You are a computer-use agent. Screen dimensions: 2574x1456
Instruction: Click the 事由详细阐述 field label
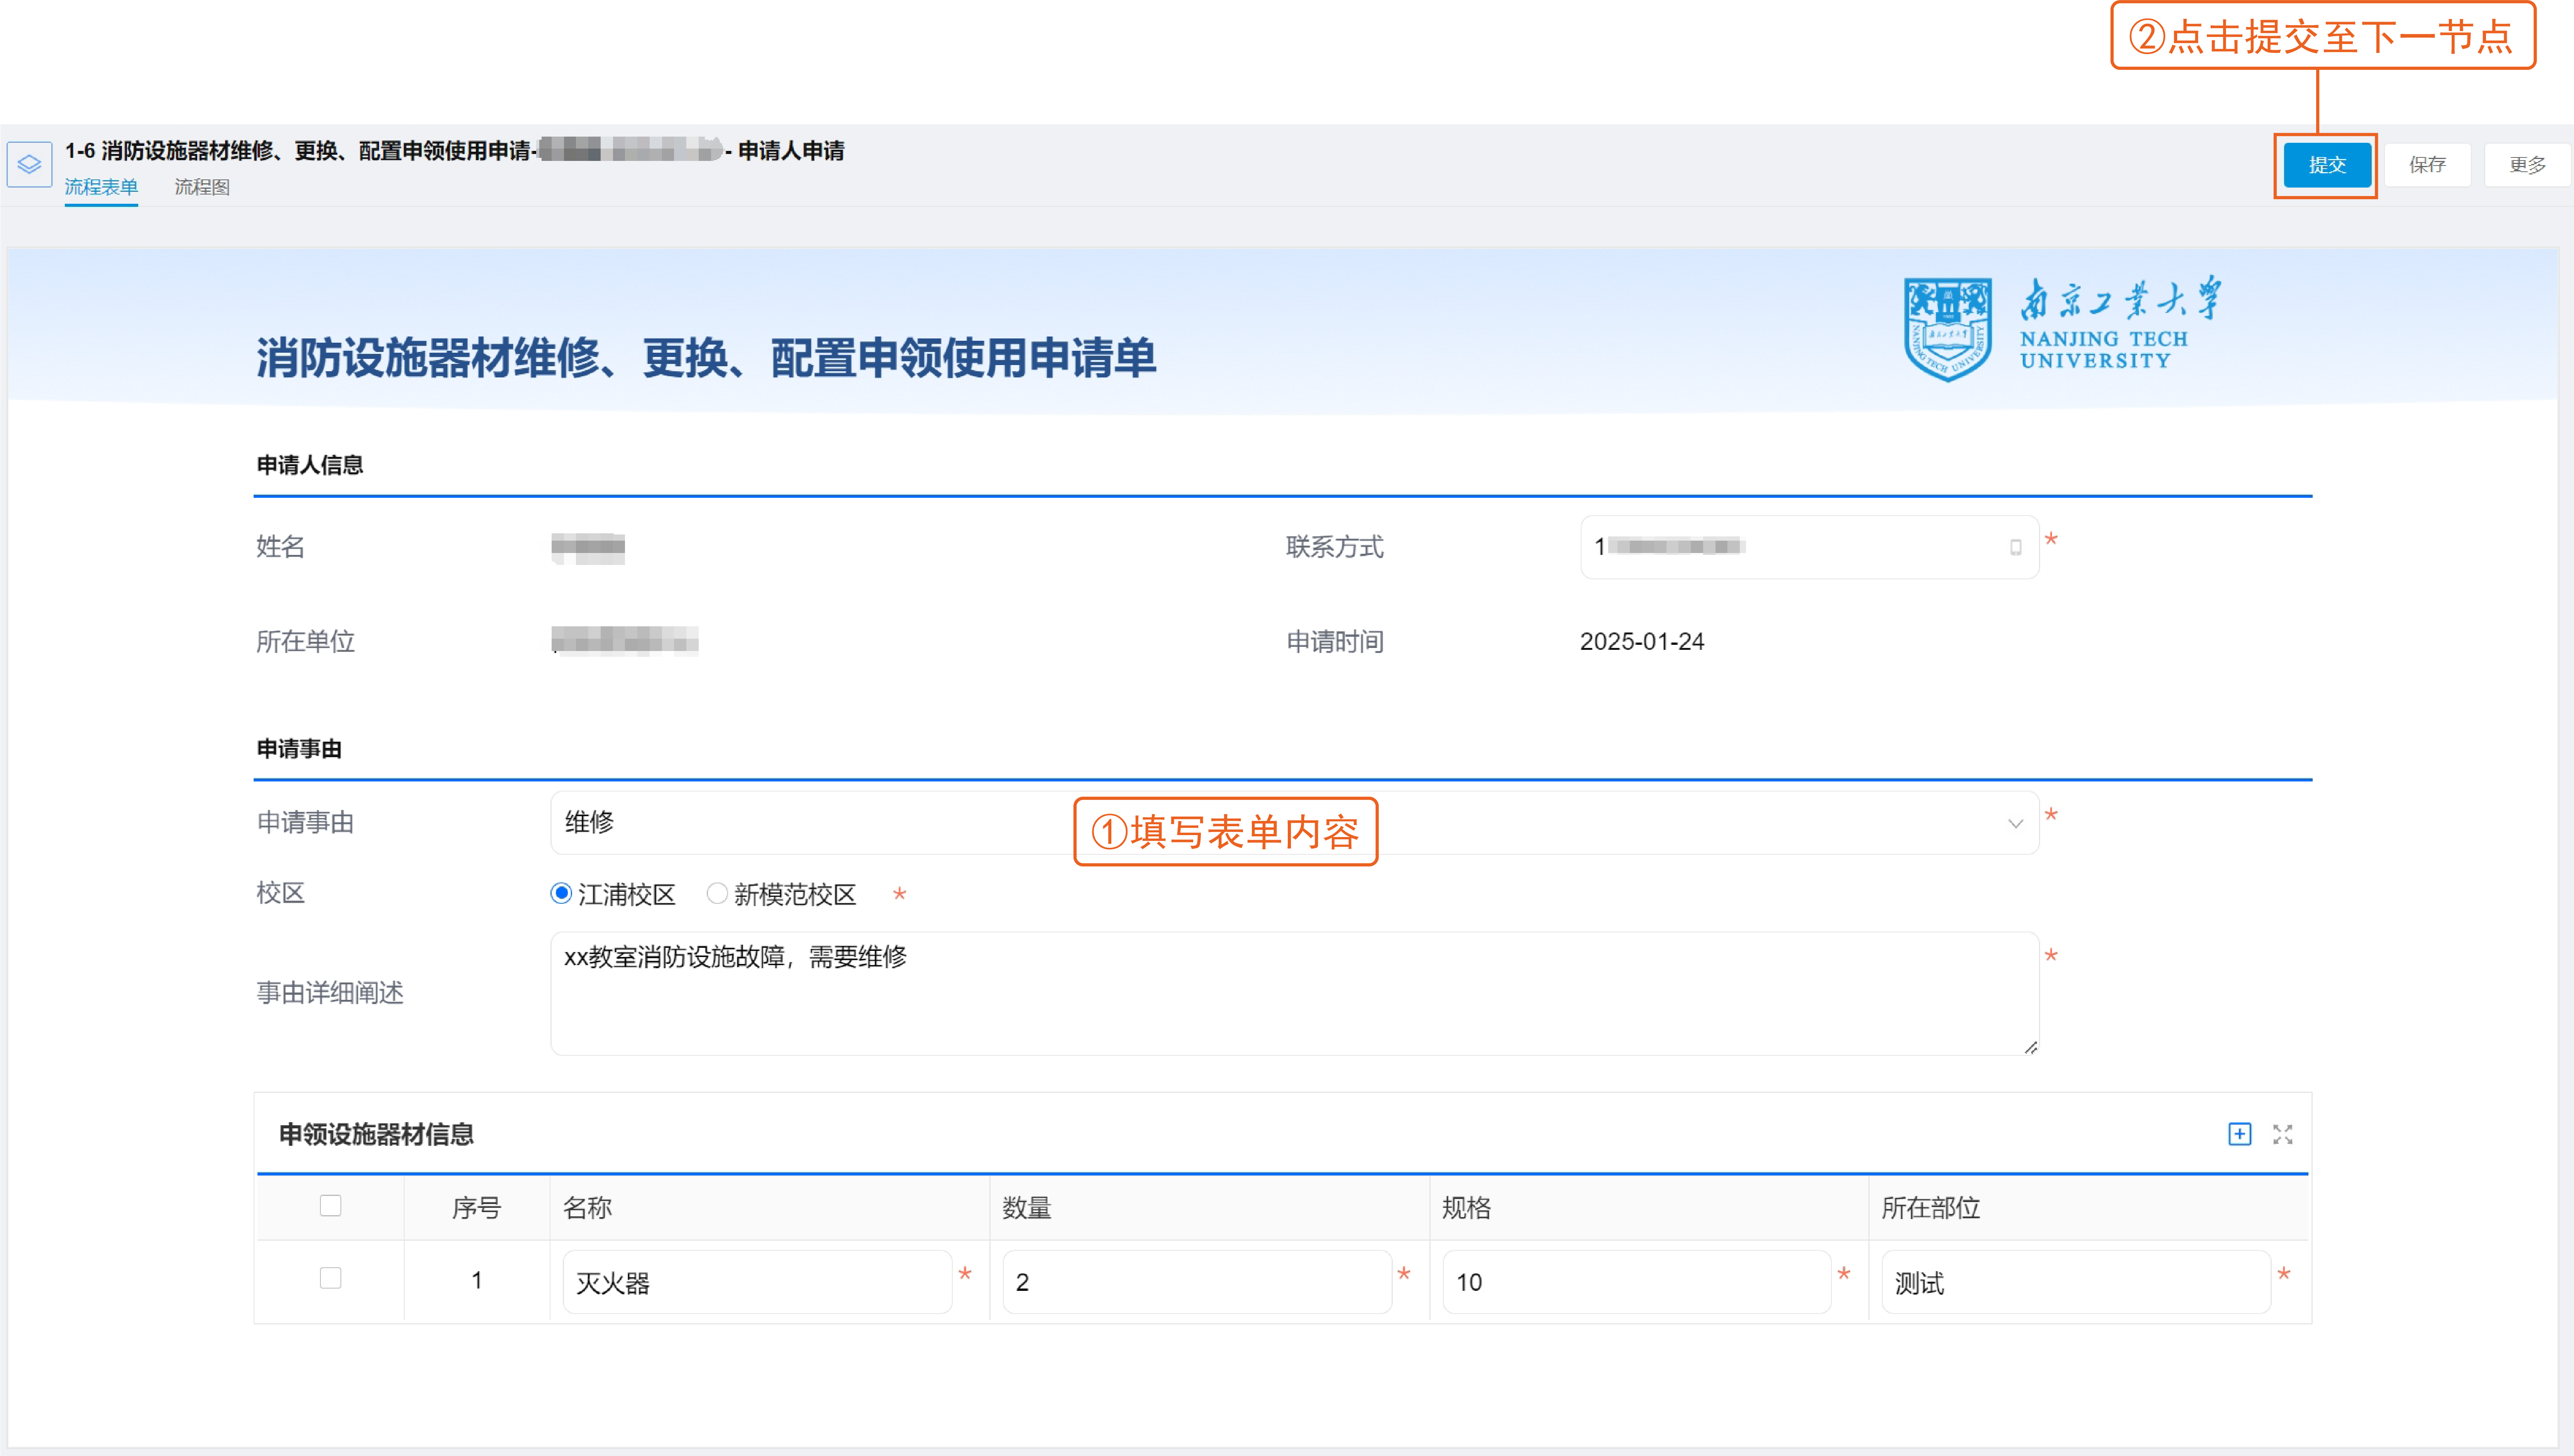pos(330,993)
